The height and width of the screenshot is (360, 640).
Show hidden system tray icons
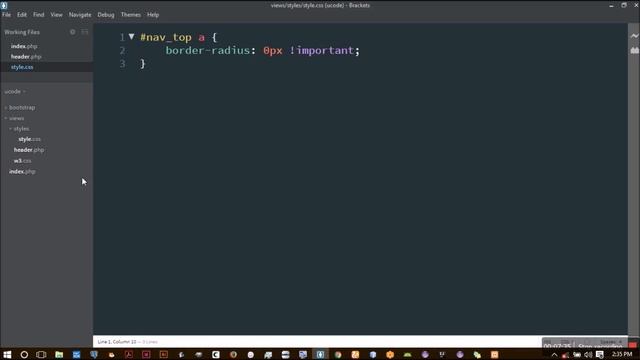(x=554, y=355)
